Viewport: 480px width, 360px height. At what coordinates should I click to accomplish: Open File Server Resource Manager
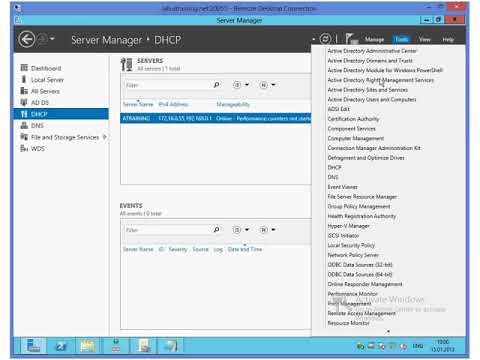(x=362, y=197)
